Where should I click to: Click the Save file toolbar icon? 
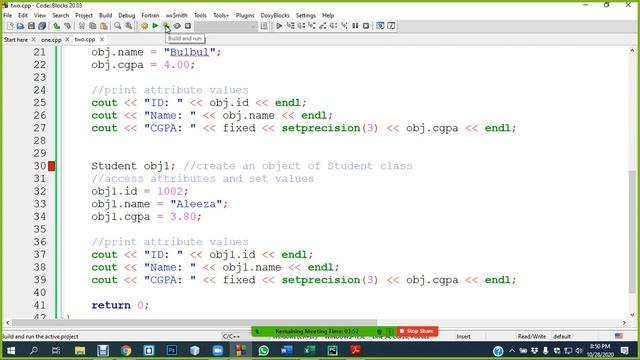pos(31,26)
